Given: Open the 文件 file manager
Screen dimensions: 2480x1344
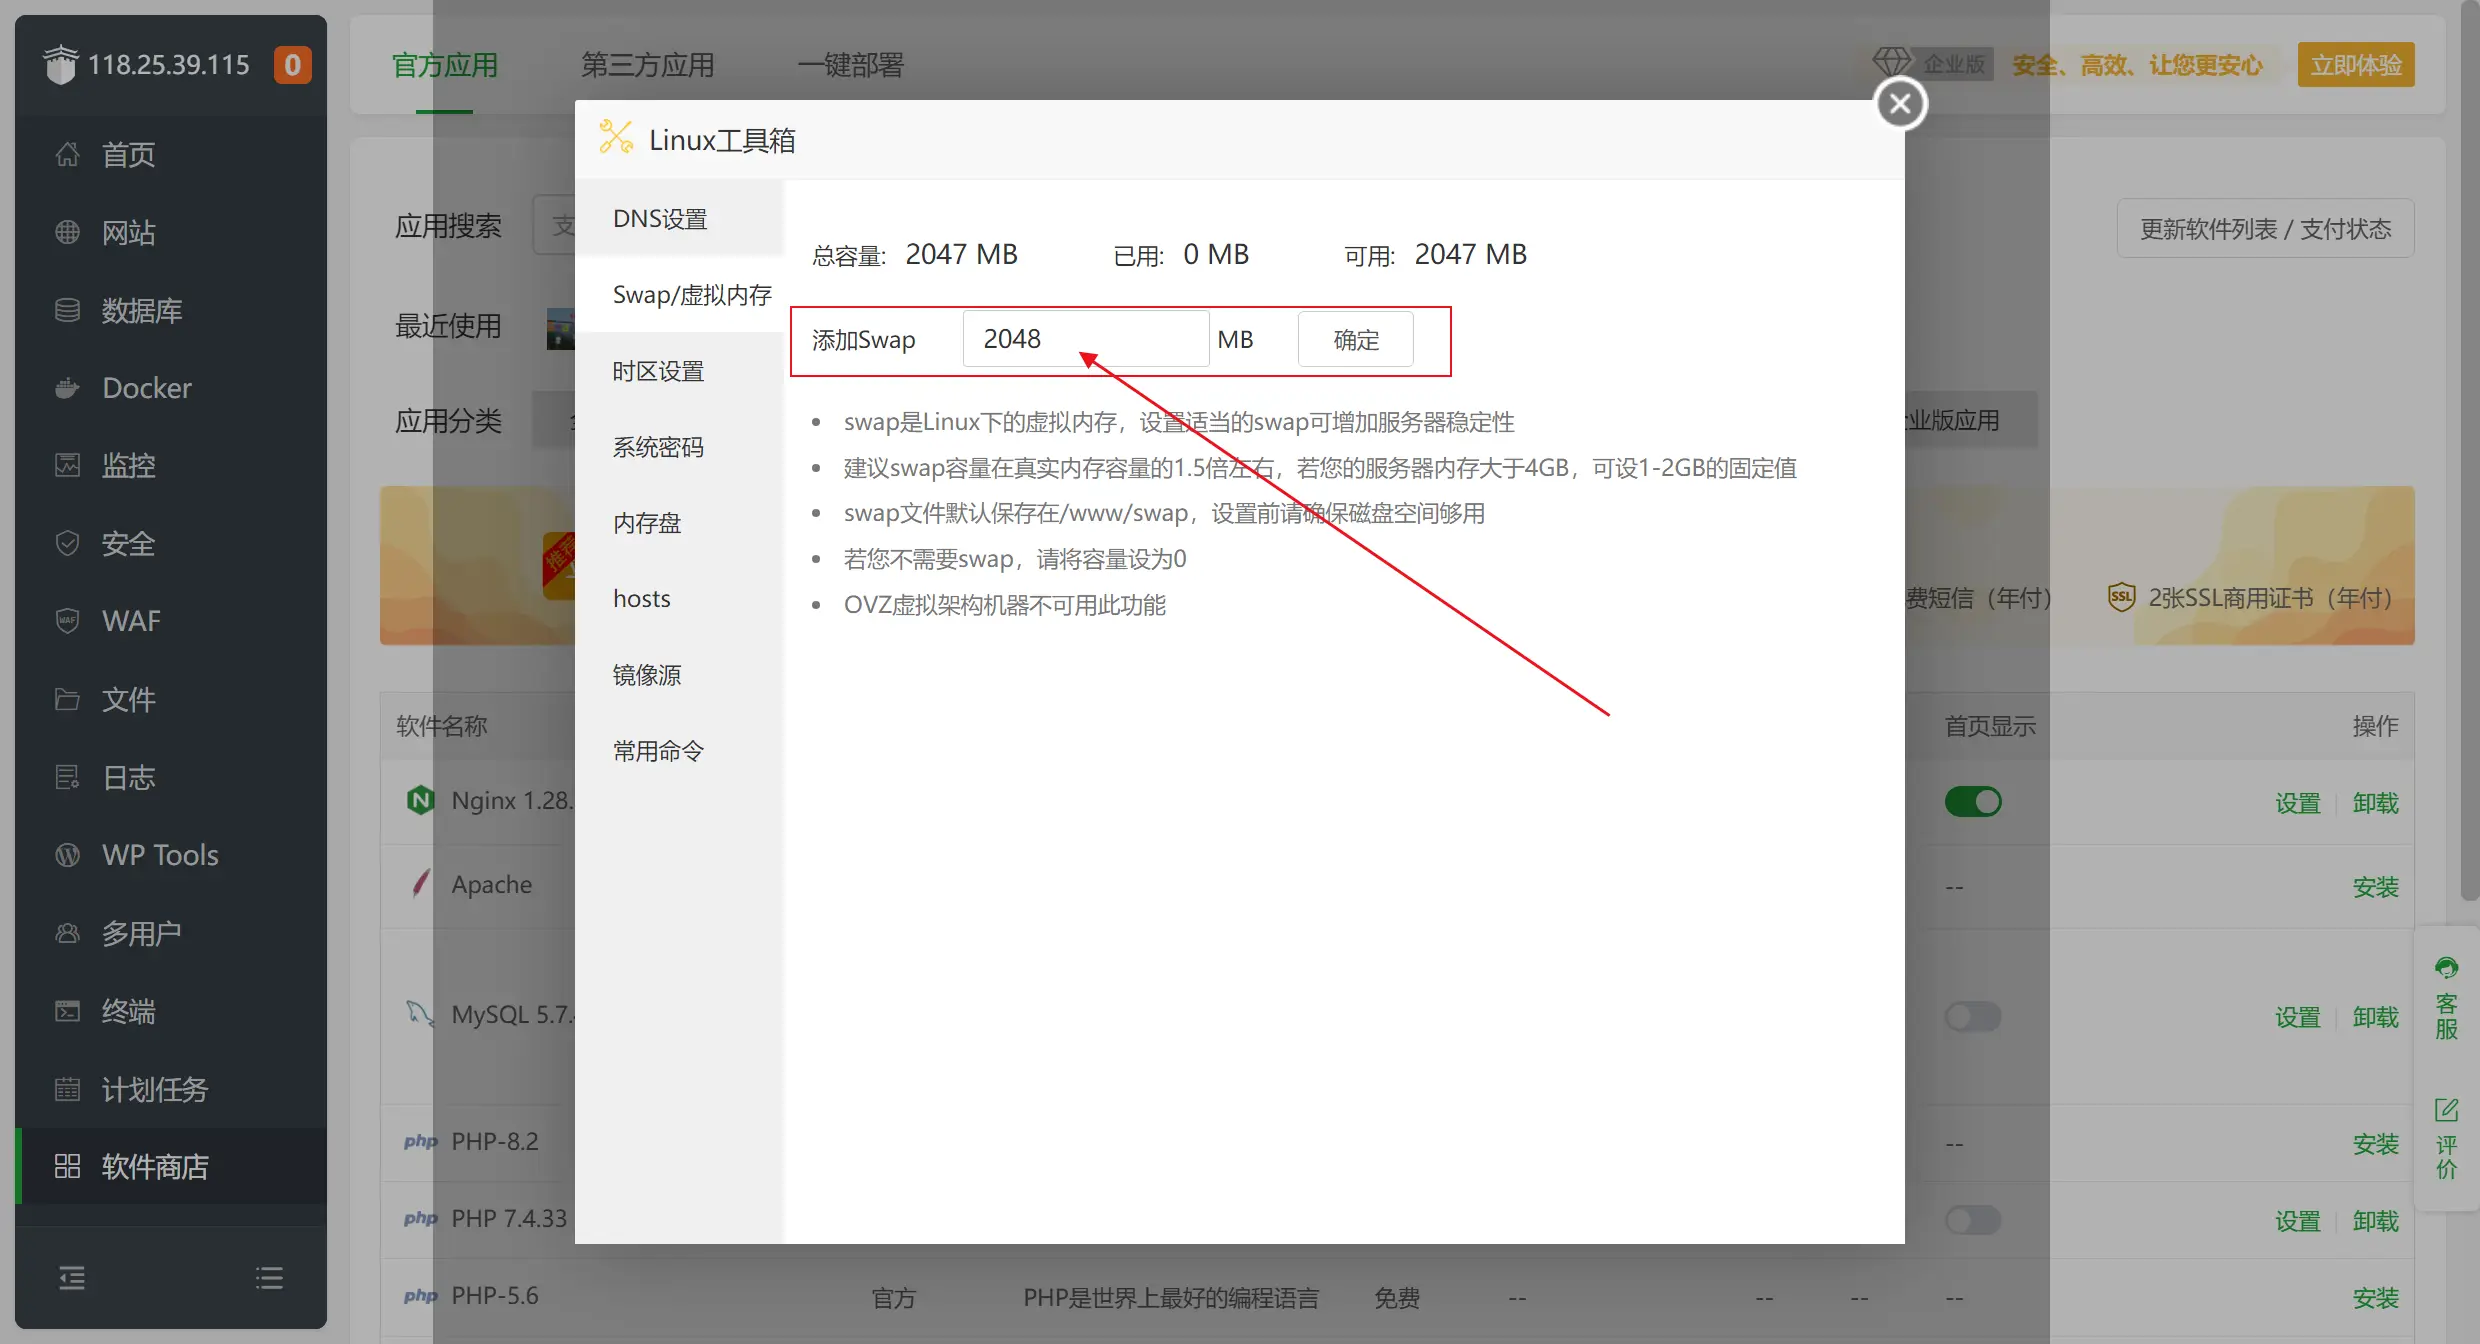Looking at the screenshot, I should coord(128,699).
